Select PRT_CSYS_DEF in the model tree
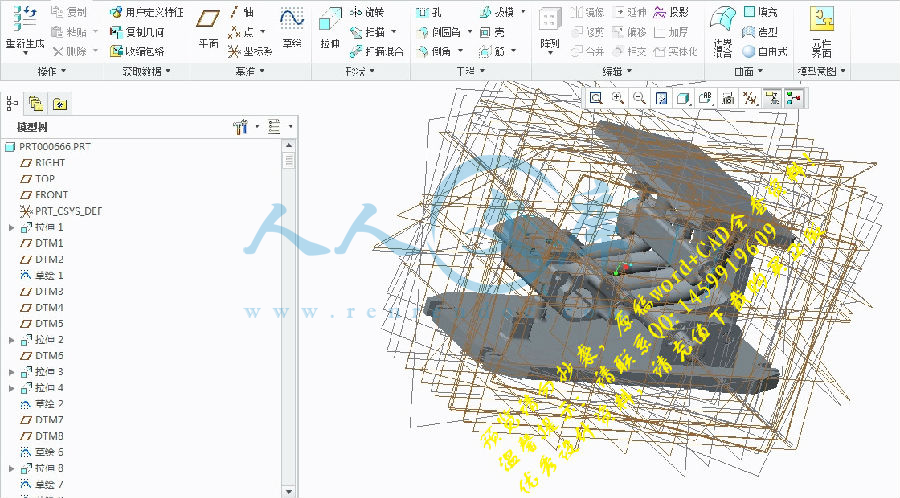Viewport: 900px width, 498px height. (x=61, y=211)
